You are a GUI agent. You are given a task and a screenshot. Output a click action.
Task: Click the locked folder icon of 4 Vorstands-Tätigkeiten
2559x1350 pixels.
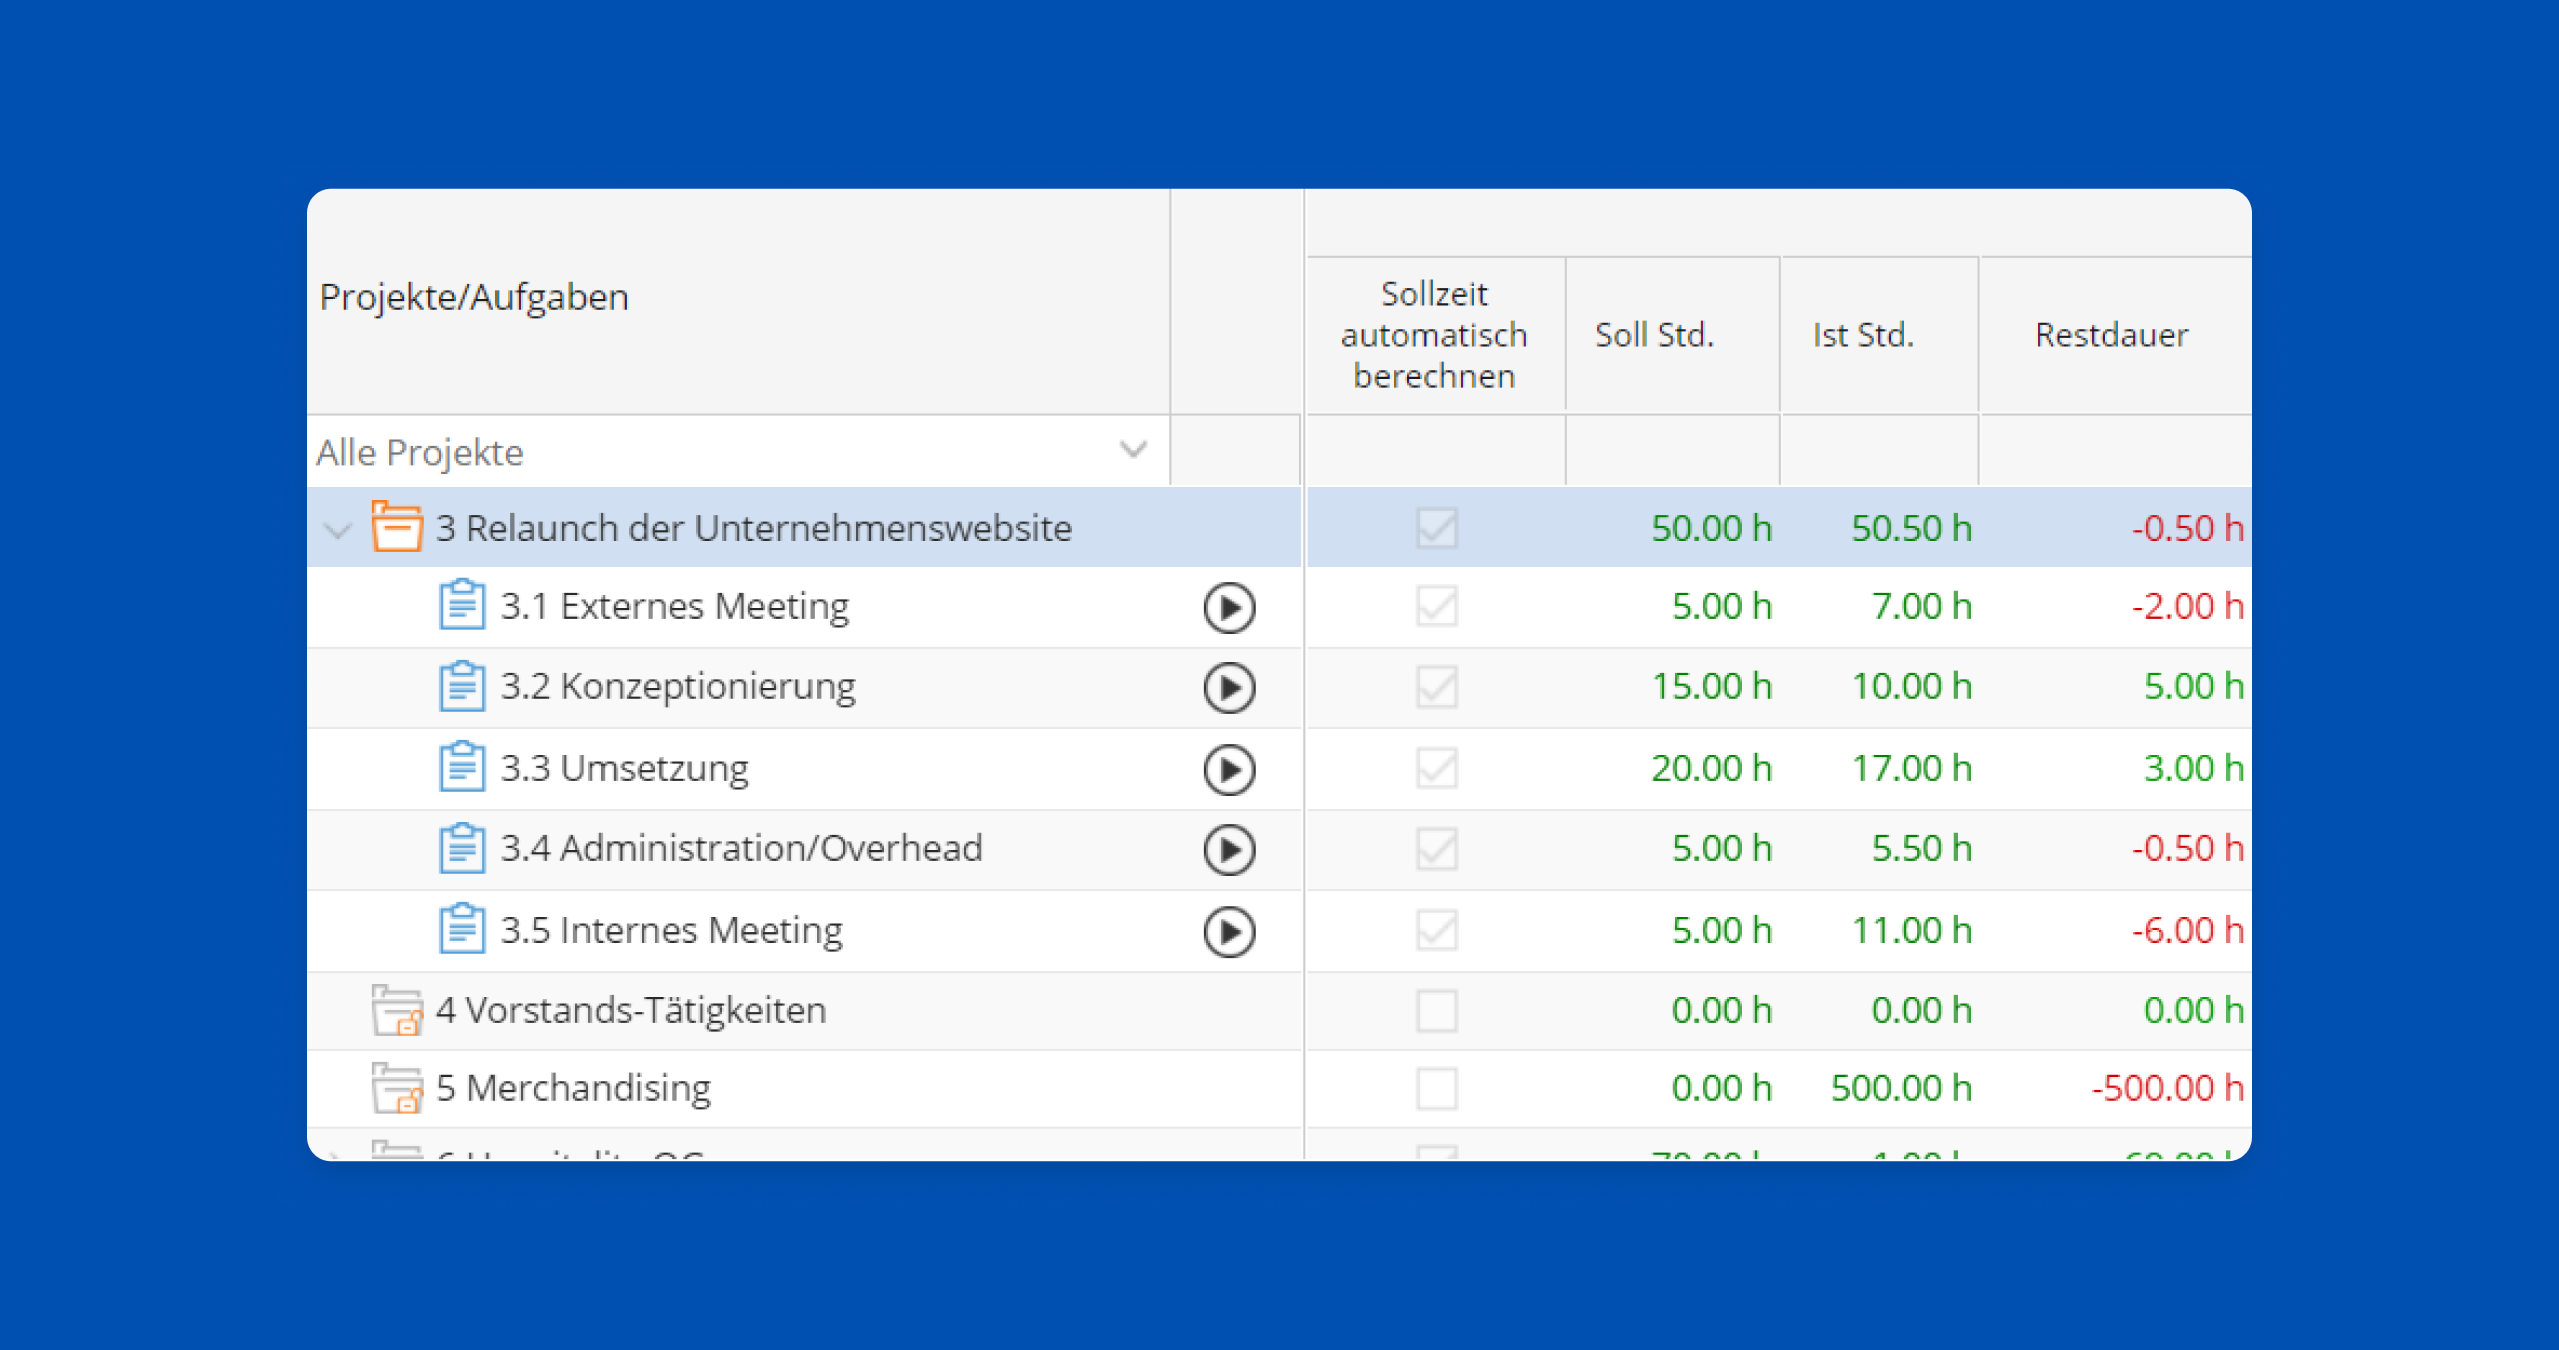click(x=396, y=1010)
